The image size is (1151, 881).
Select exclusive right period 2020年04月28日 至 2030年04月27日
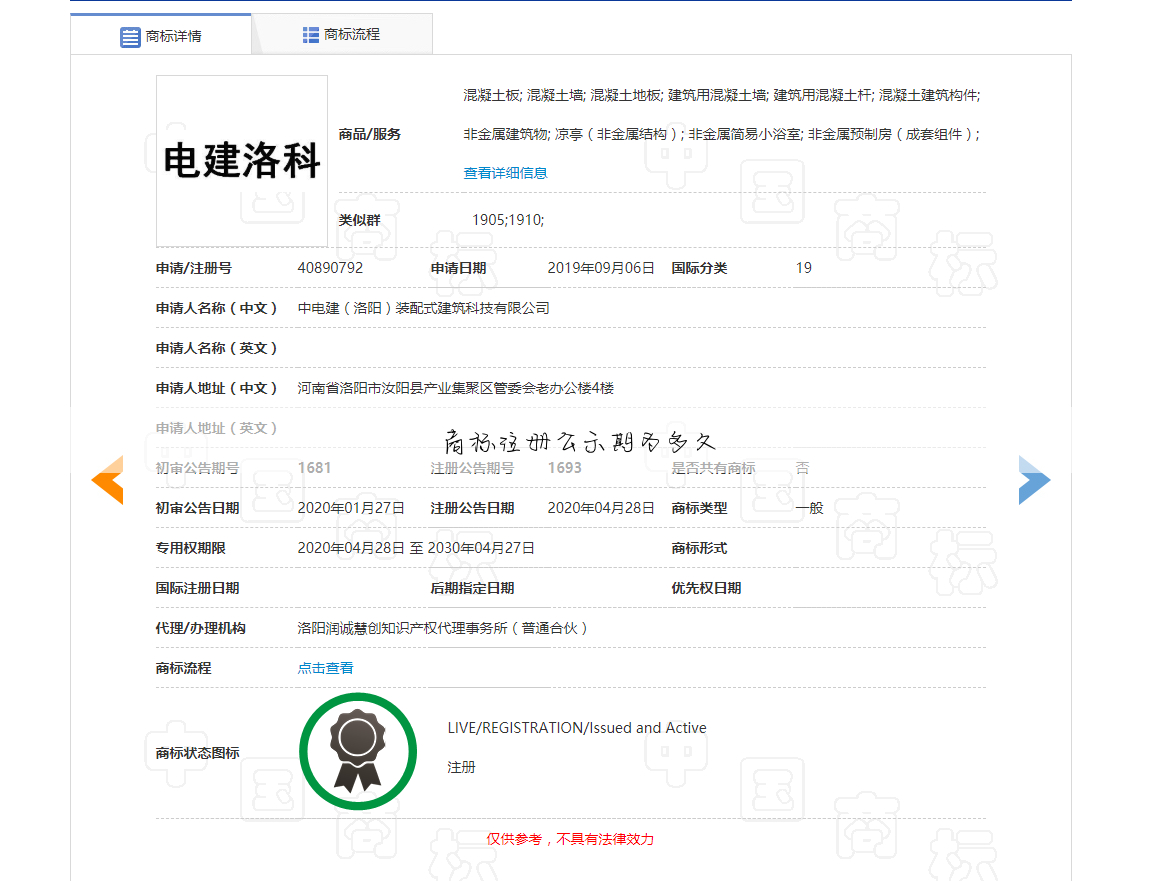(x=415, y=548)
